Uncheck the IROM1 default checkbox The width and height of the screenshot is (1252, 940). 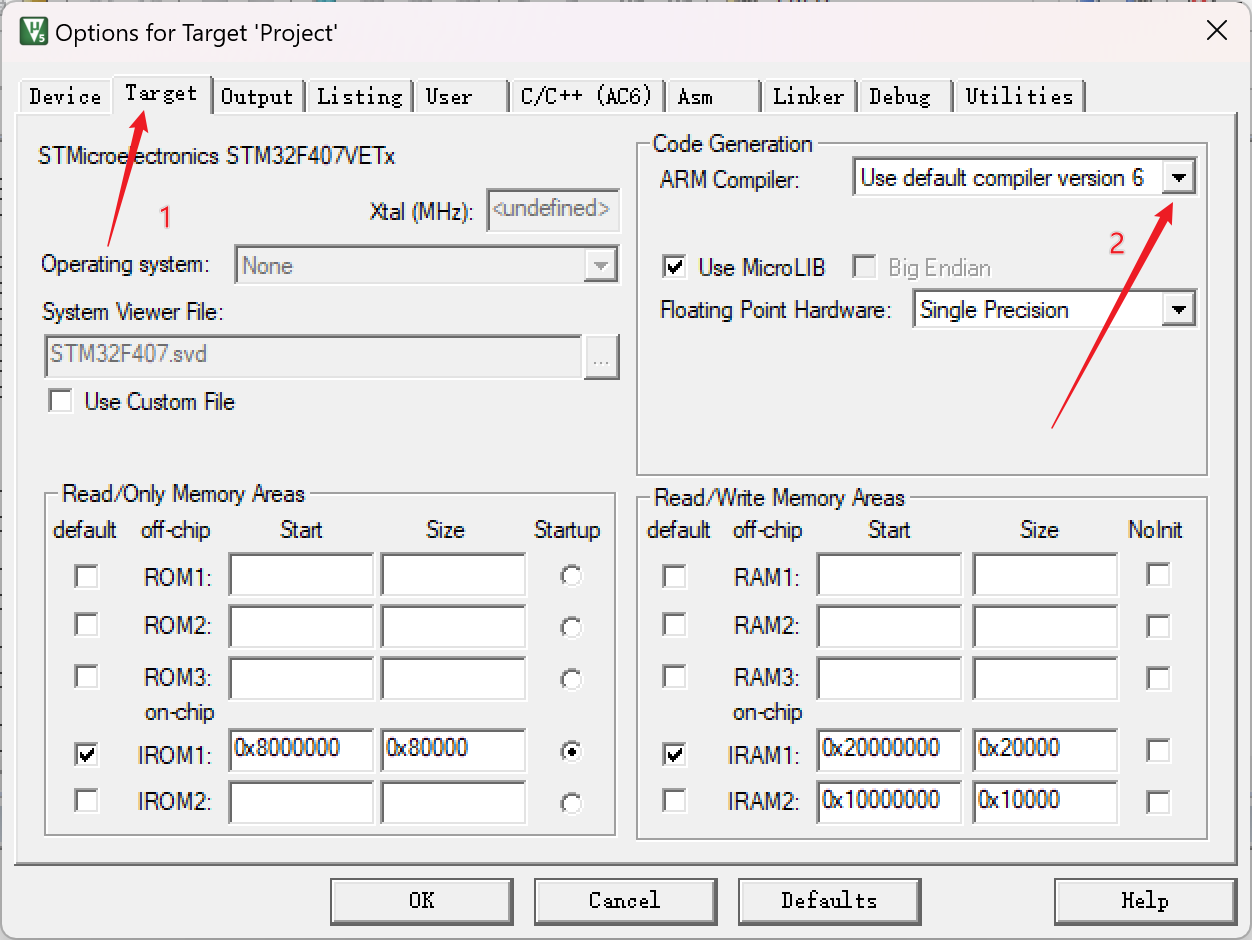(87, 754)
